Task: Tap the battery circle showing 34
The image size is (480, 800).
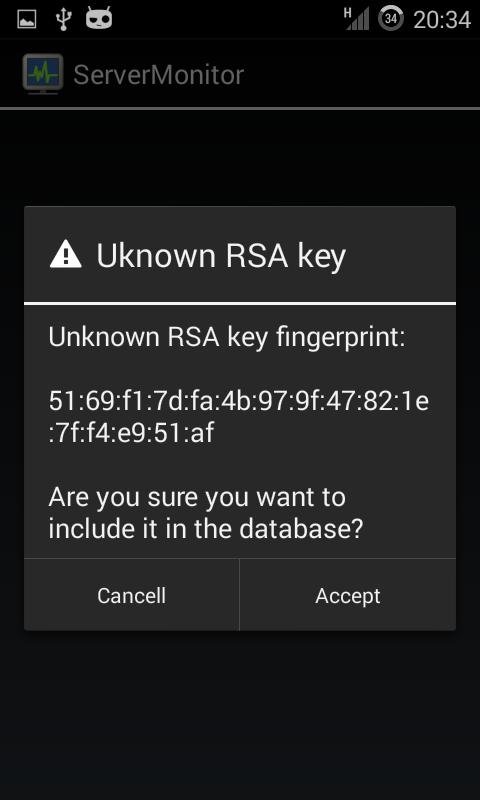Action: pyautogui.click(x=391, y=19)
